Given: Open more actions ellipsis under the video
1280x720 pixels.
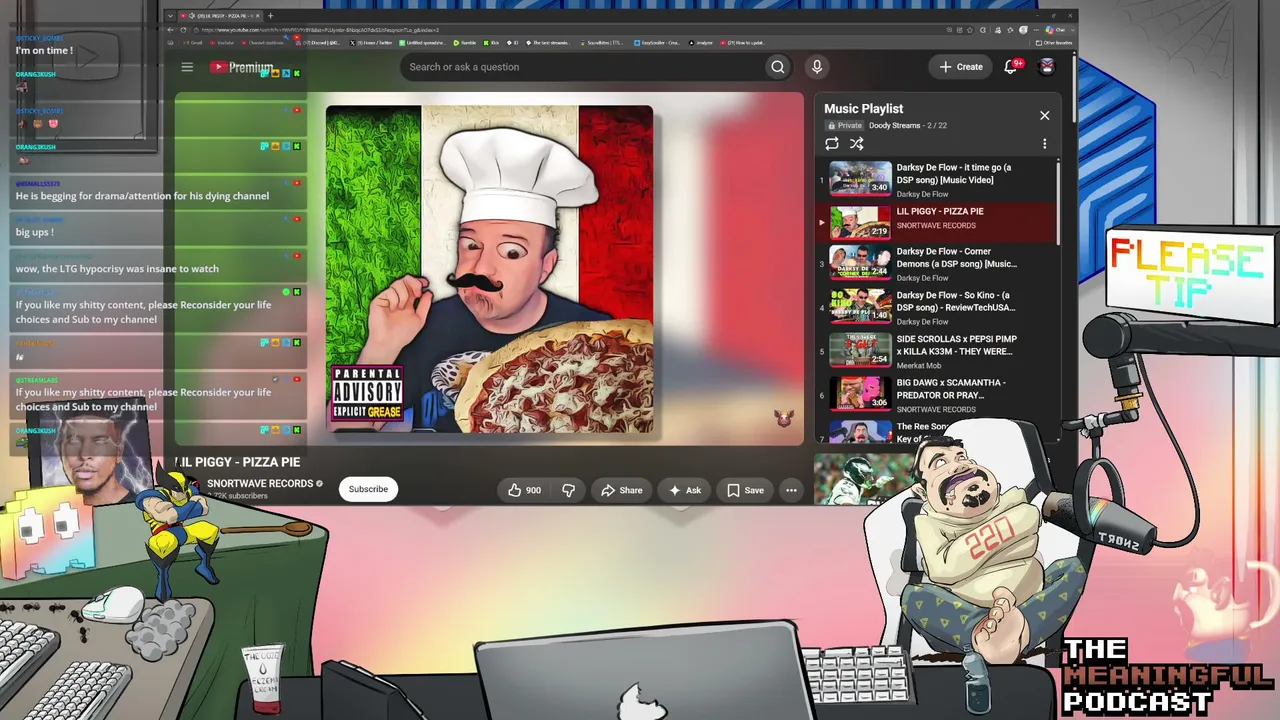Looking at the screenshot, I should [791, 490].
